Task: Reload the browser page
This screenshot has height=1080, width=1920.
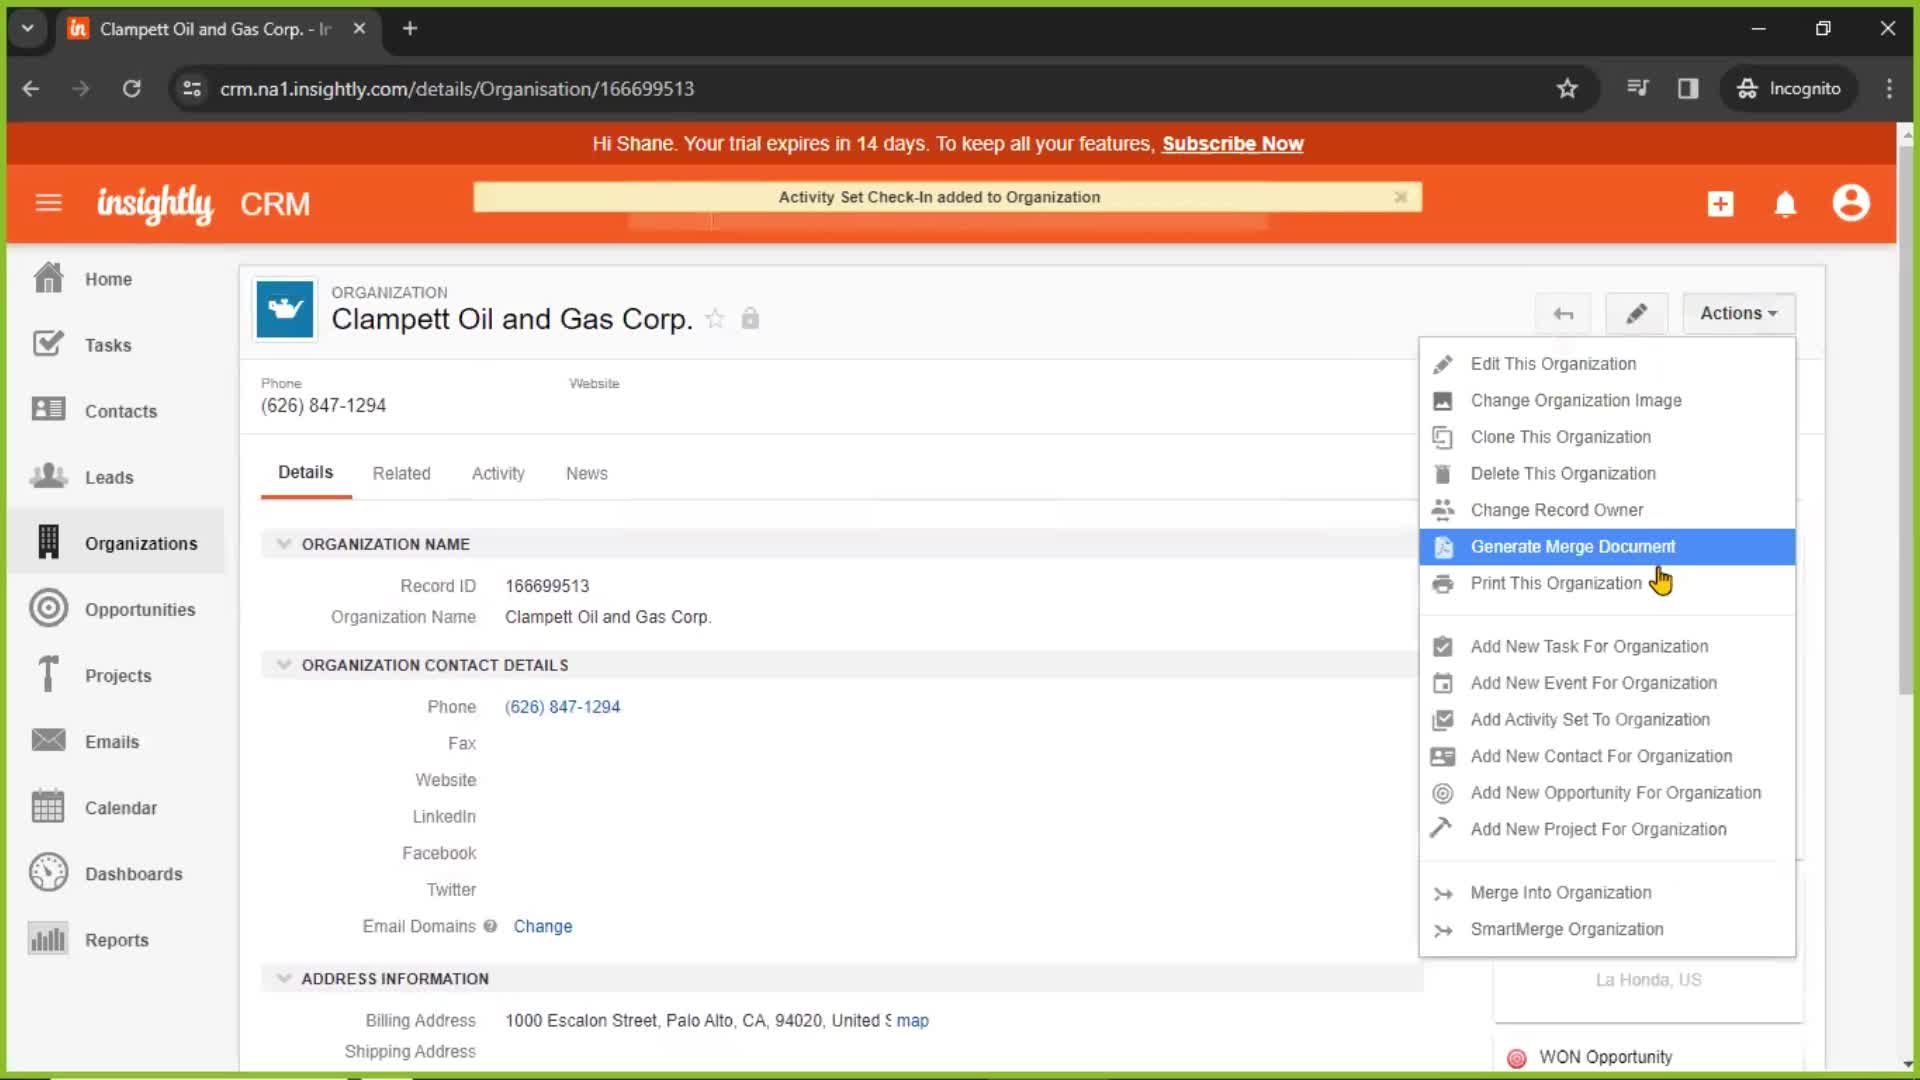Action: (131, 89)
